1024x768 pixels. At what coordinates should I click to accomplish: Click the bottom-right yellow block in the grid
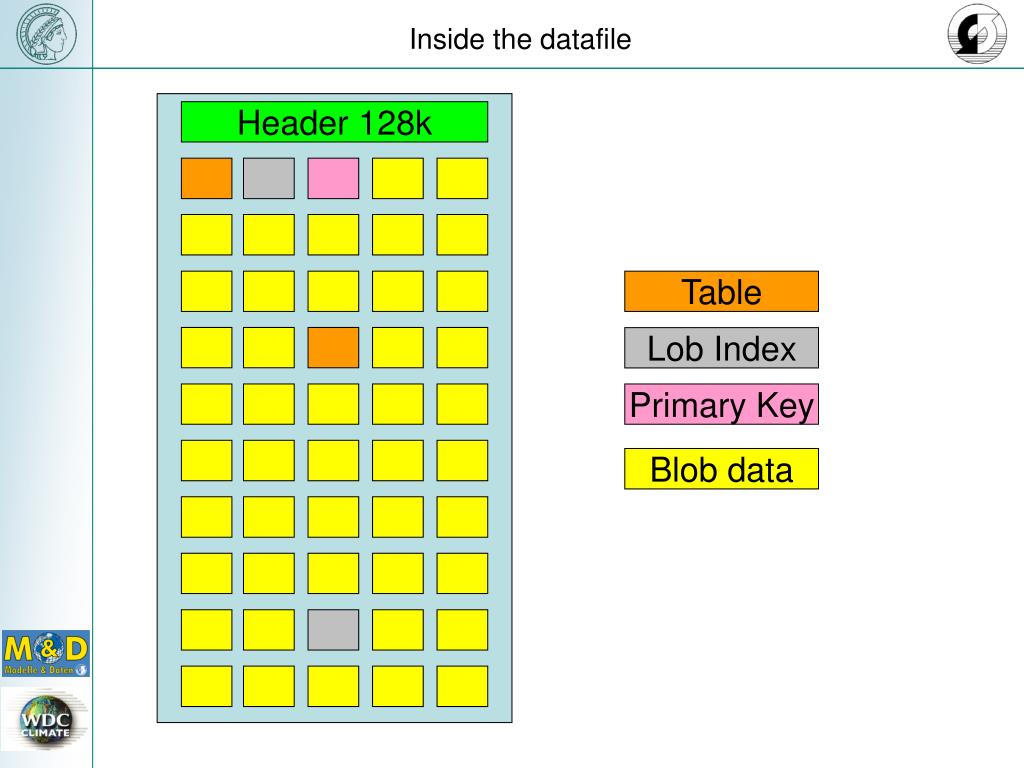(x=462, y=686)
